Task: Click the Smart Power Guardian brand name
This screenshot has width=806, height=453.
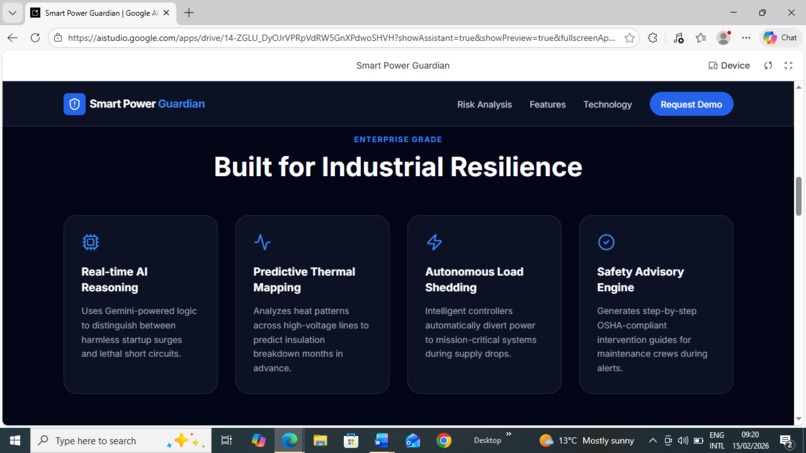Action: tap(147, 104)
